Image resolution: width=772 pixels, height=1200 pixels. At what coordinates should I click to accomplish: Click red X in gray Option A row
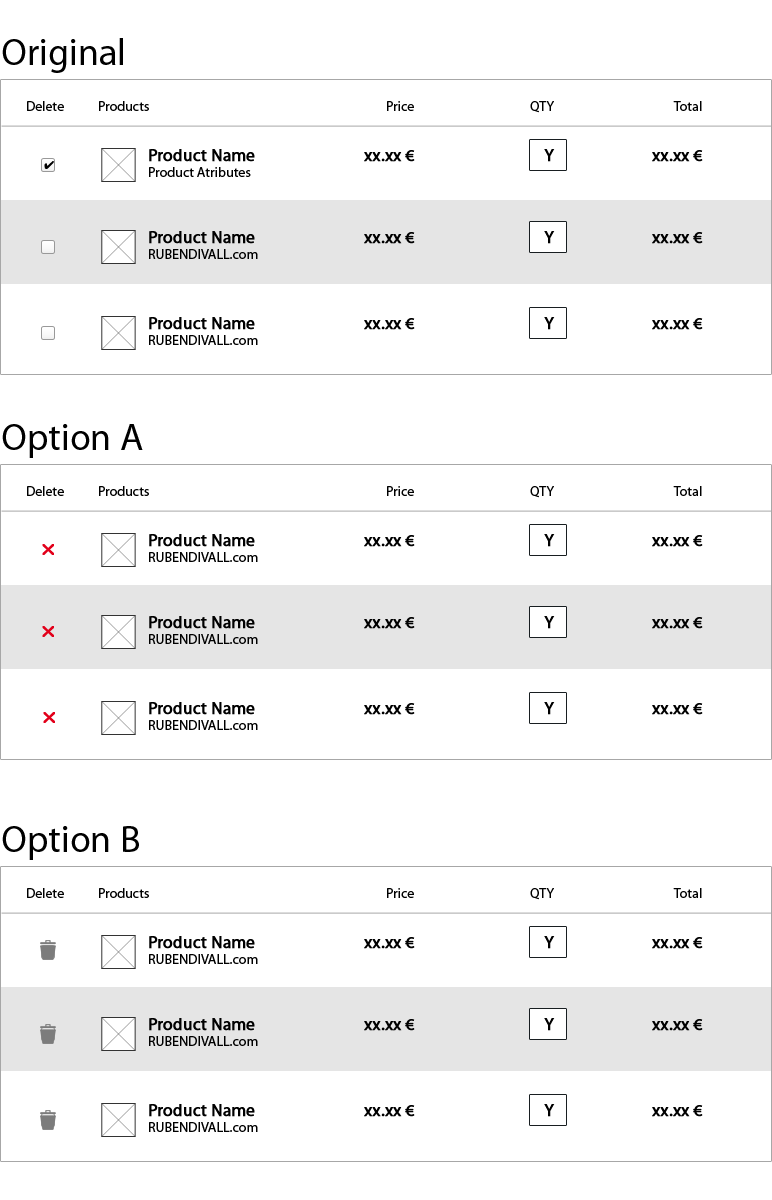(x=48, y=631)
